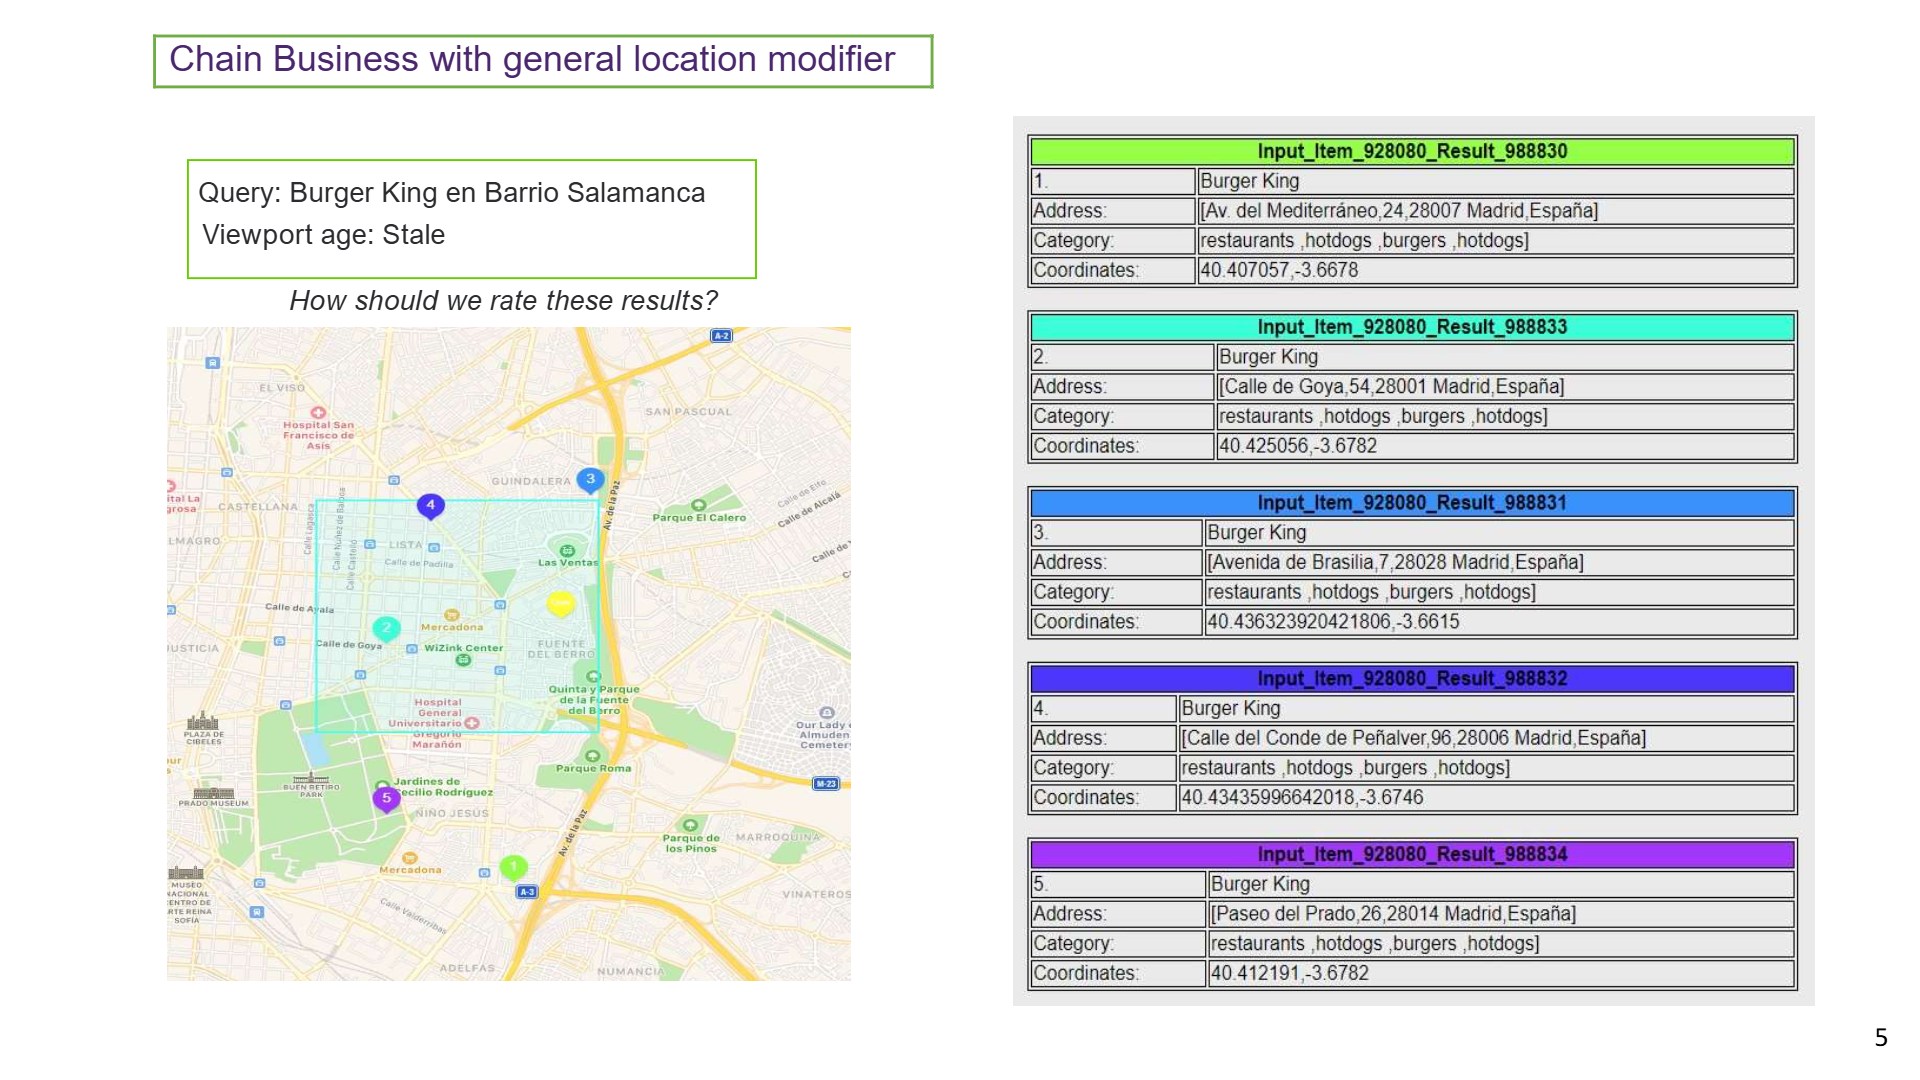Click the San Pascual neighborhood label
Image resolution: width=1920 pixels, height=1080 pixels.
tap(688, 412)
